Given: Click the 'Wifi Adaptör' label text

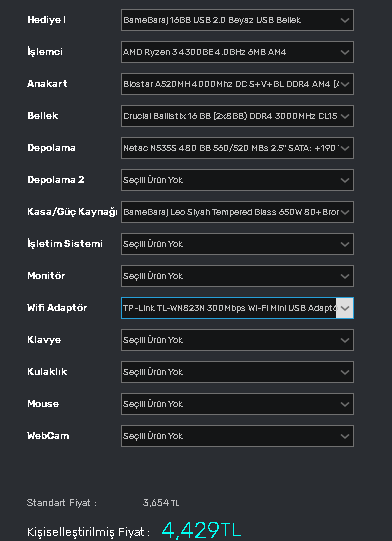Looking at the screenshot, I should point(57,308).
